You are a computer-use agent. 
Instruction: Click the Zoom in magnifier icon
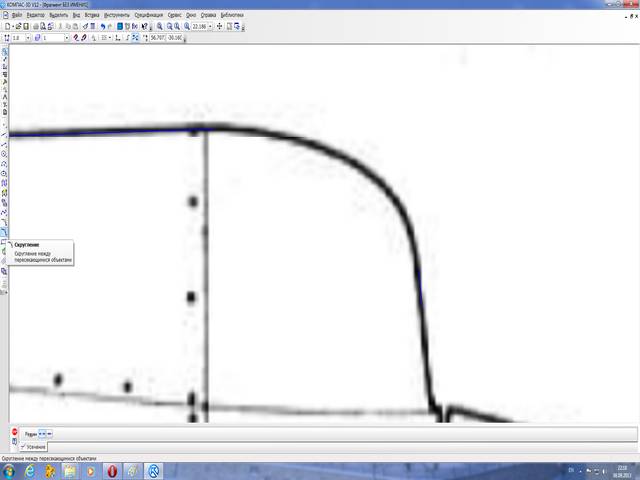(x=160, y=26)
